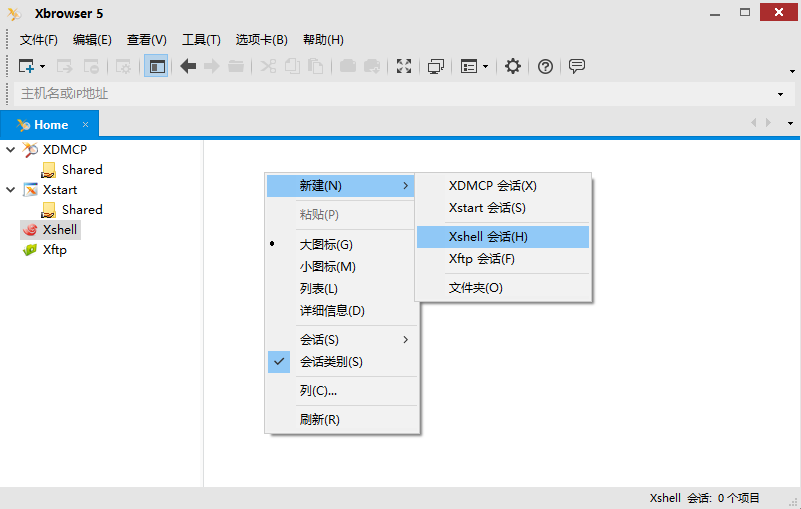This screenshot has width=801, height=509.
Task: Click the grayed-out session minus icon
Action: 91,66
